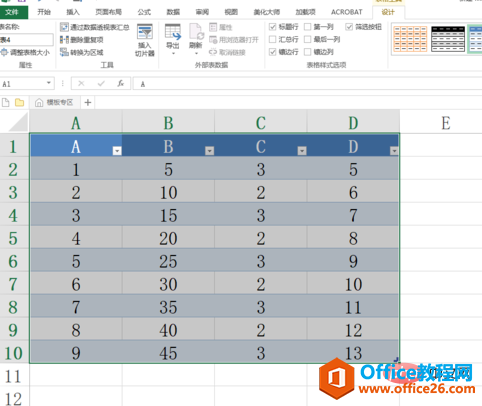
Task: Open filter dropdown for table header B
Action: coord(209,151)
